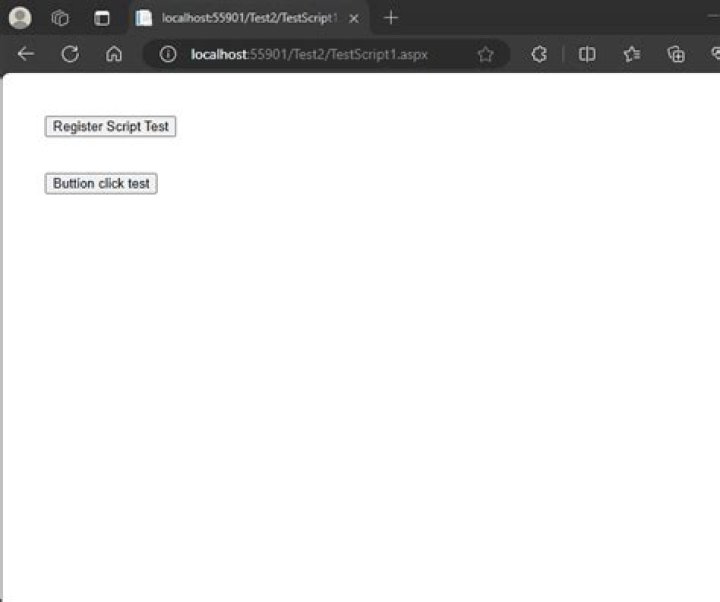720x602 pixels.
Task: Open the tab actions menu icon
Action: 101,18
